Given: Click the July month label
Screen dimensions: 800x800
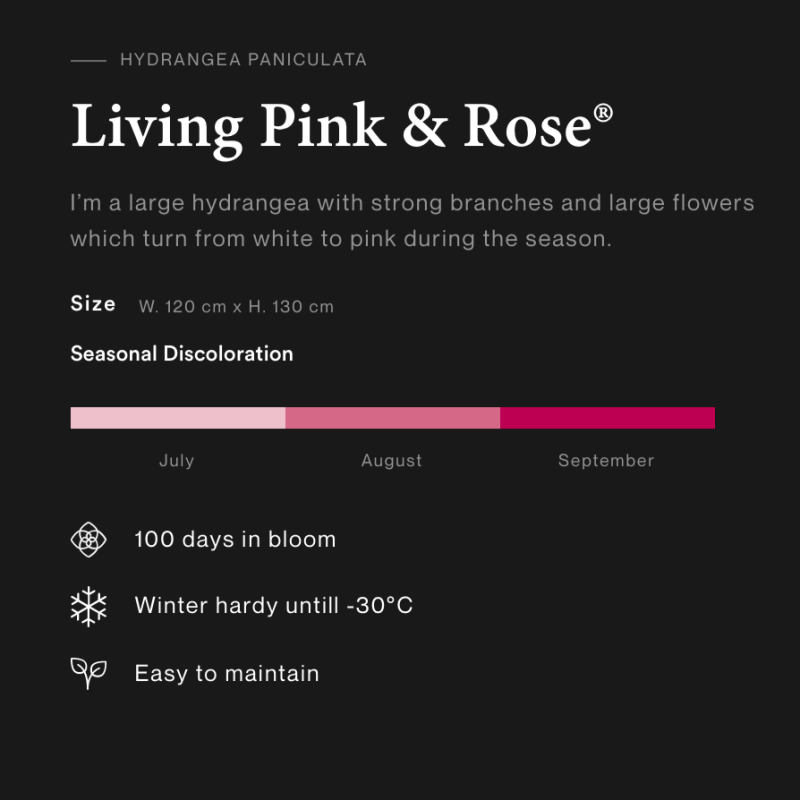Looking at the screenshot, I should pyautogui.click(x=177, y=461).
